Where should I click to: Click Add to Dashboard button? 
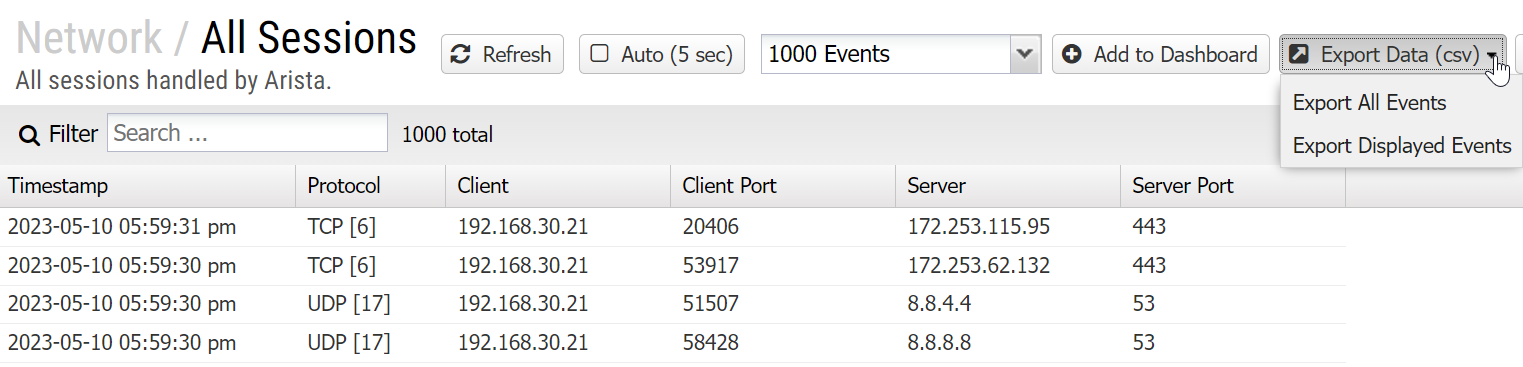click(1160, 54)
